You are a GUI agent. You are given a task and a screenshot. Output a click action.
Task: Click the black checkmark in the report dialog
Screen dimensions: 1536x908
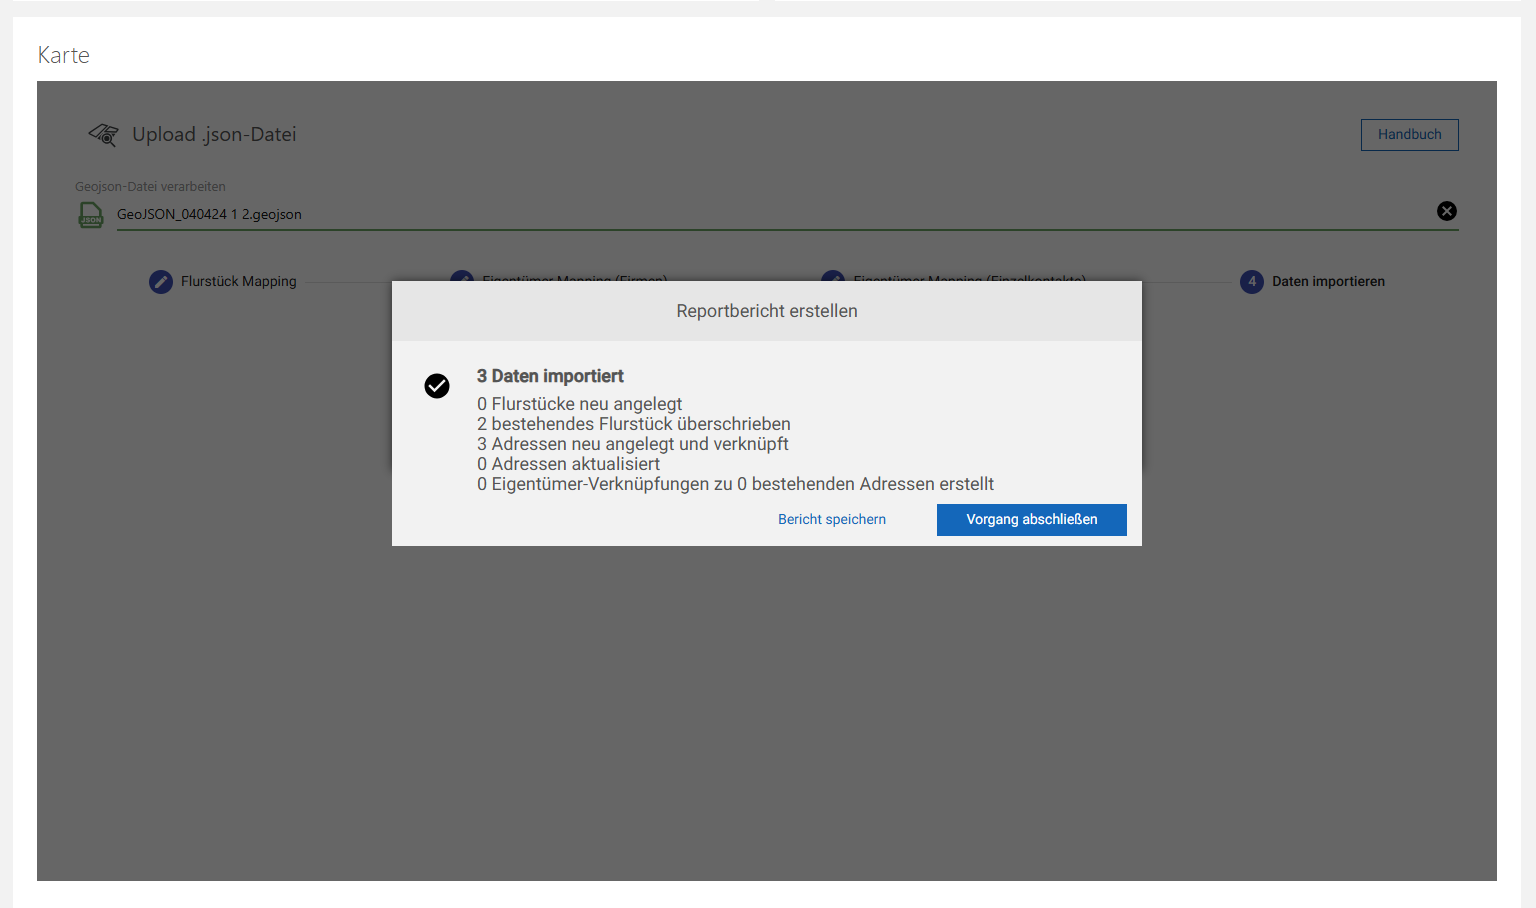[437, 385]
